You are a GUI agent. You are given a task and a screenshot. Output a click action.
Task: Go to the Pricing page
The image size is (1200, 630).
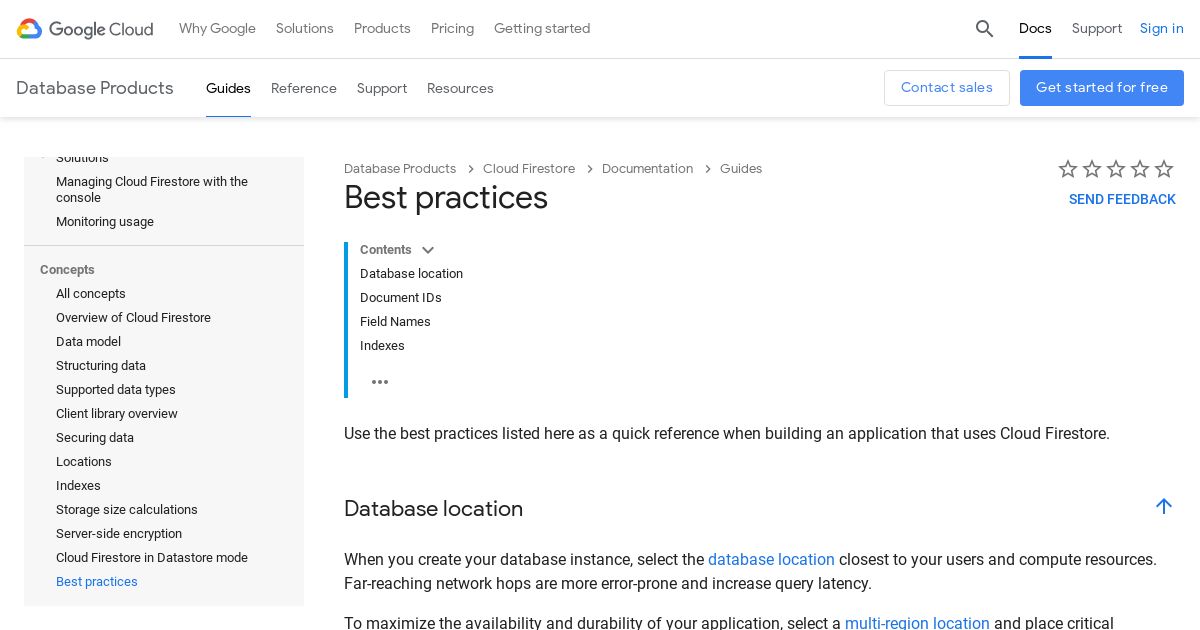point(452,29)
